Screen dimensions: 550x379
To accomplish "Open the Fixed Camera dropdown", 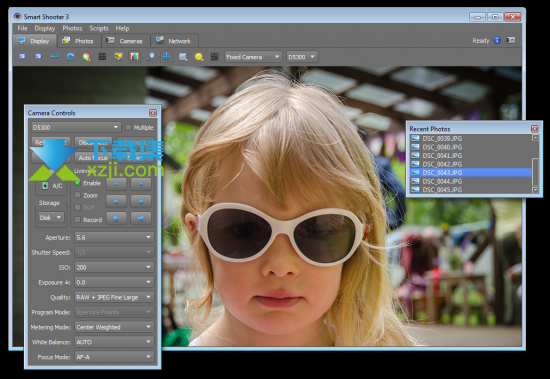I will tap(253, 57).
